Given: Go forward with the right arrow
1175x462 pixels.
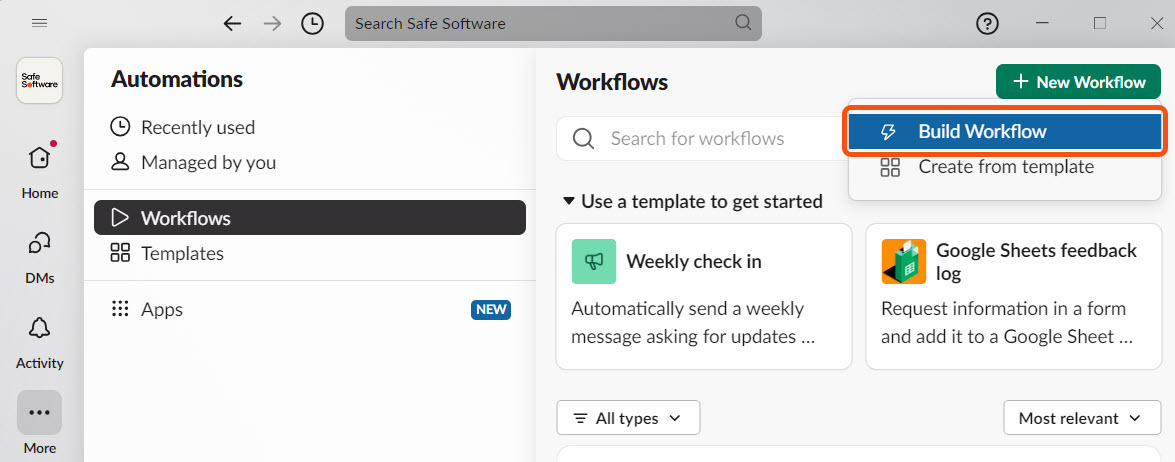Looking at the screenshot, I should (273, 24).
